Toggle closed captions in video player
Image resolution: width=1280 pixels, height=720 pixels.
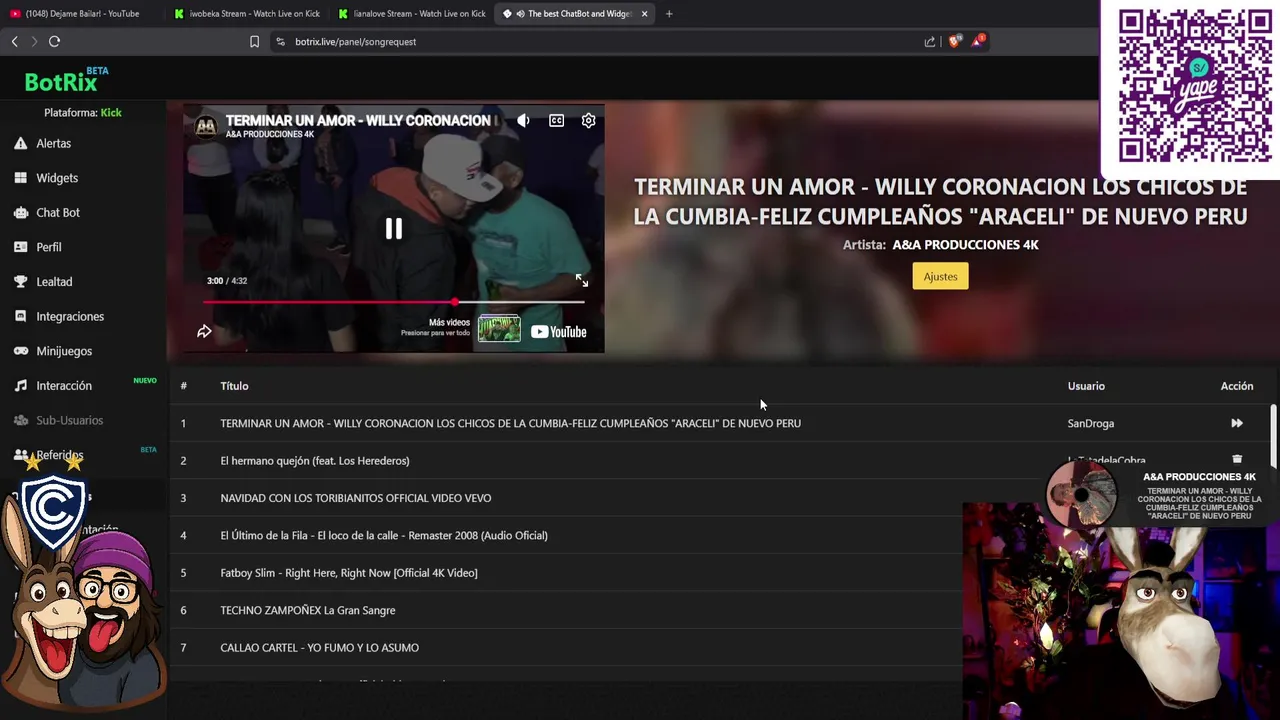click(556, 121)
